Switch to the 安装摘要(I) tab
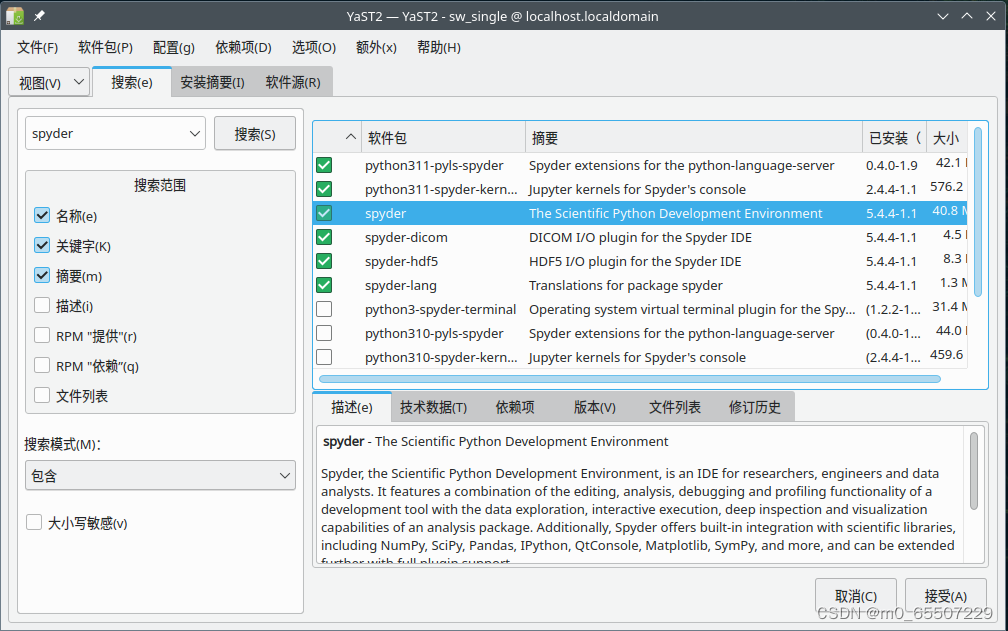Screen dimensions: 1008x631 (x=212, y=82)
